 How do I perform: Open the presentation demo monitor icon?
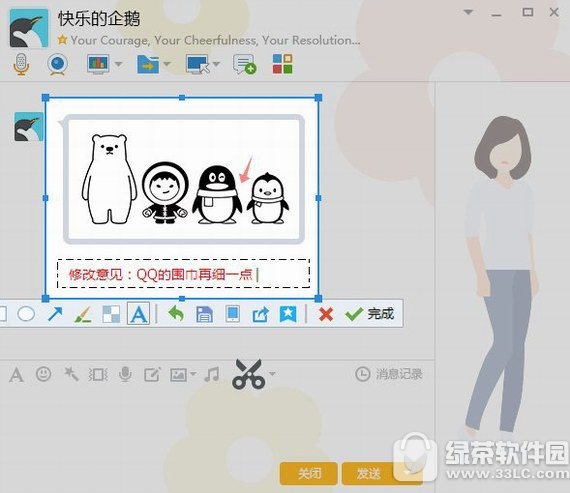click(x=98, y=64)
